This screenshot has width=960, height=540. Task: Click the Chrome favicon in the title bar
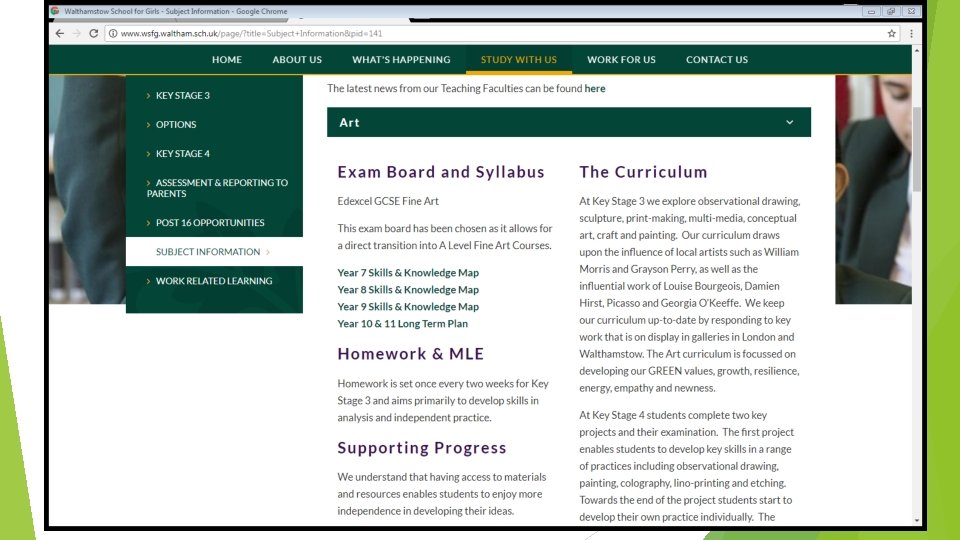click(55, 11)
